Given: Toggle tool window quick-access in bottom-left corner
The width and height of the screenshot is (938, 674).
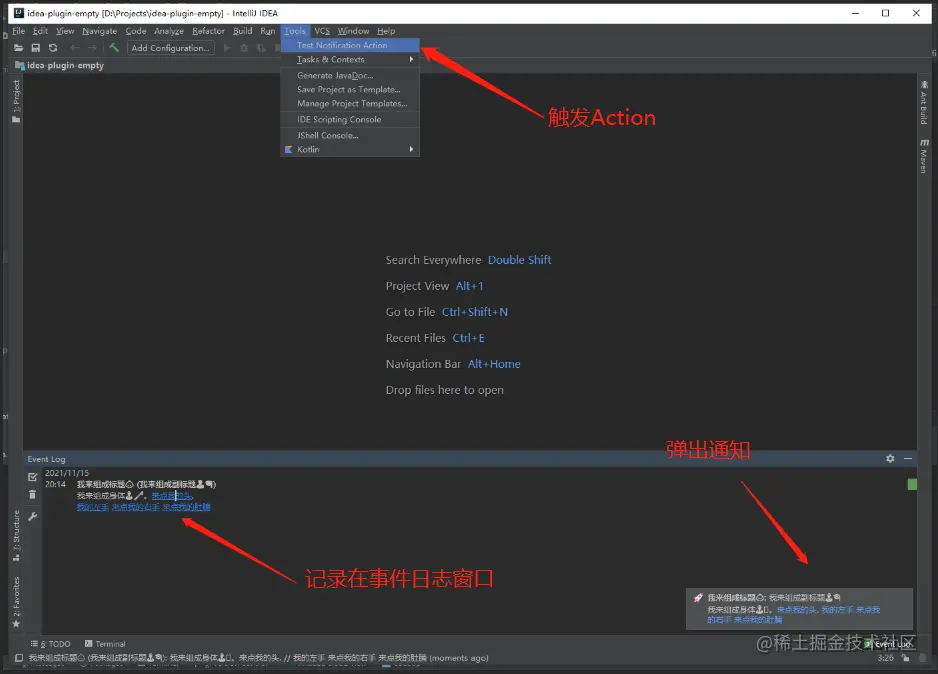Looking at the screenshot, I should [x=19, y=658].
